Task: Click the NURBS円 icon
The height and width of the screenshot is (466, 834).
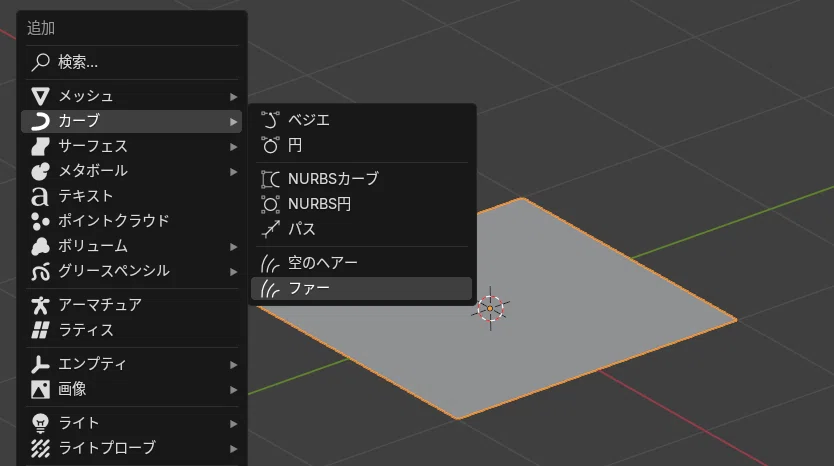Action: (270, 204)
